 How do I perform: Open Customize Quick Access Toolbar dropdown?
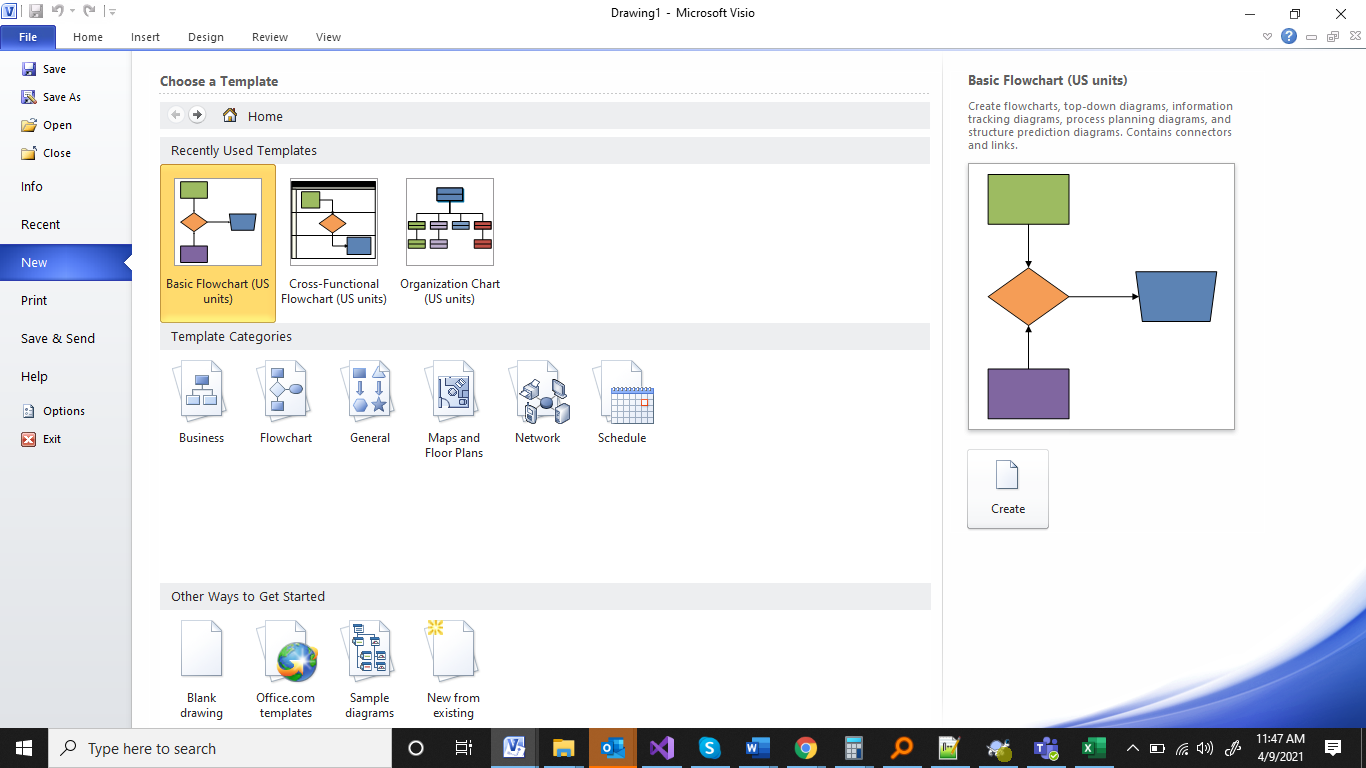[111, 12]
